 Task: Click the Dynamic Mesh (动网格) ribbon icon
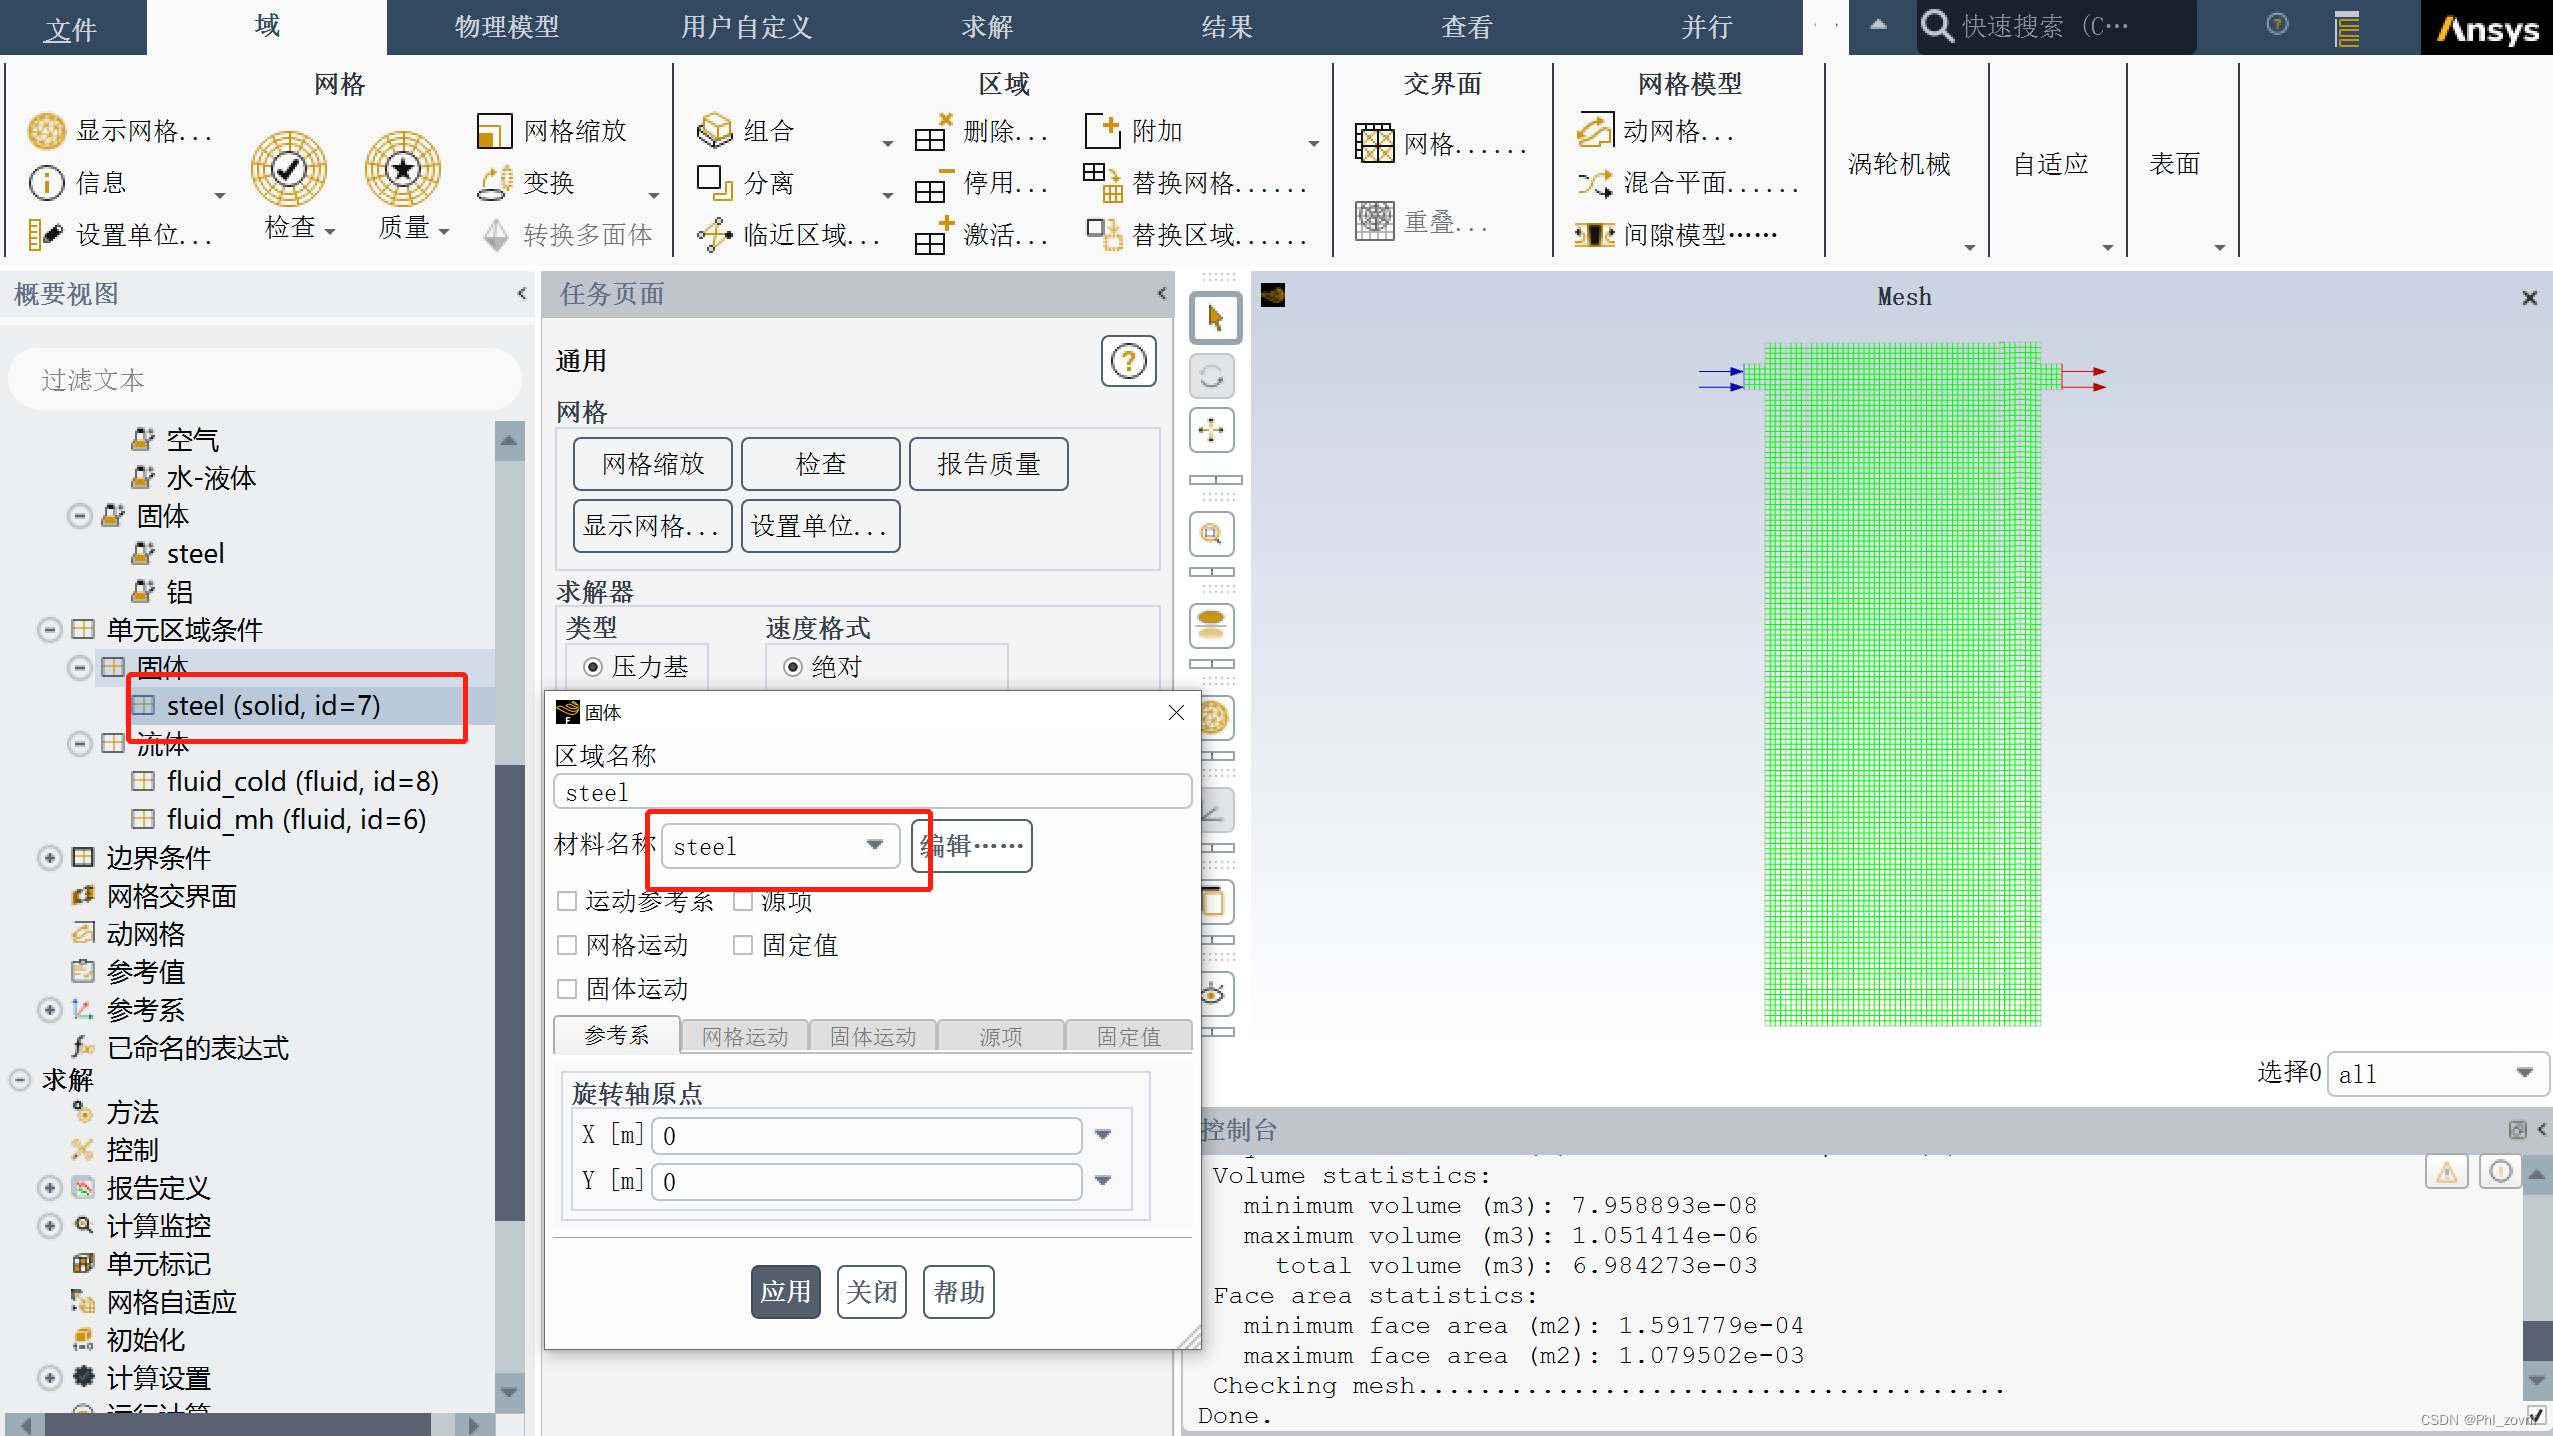pyautogui.click(x=1595, y=131)
